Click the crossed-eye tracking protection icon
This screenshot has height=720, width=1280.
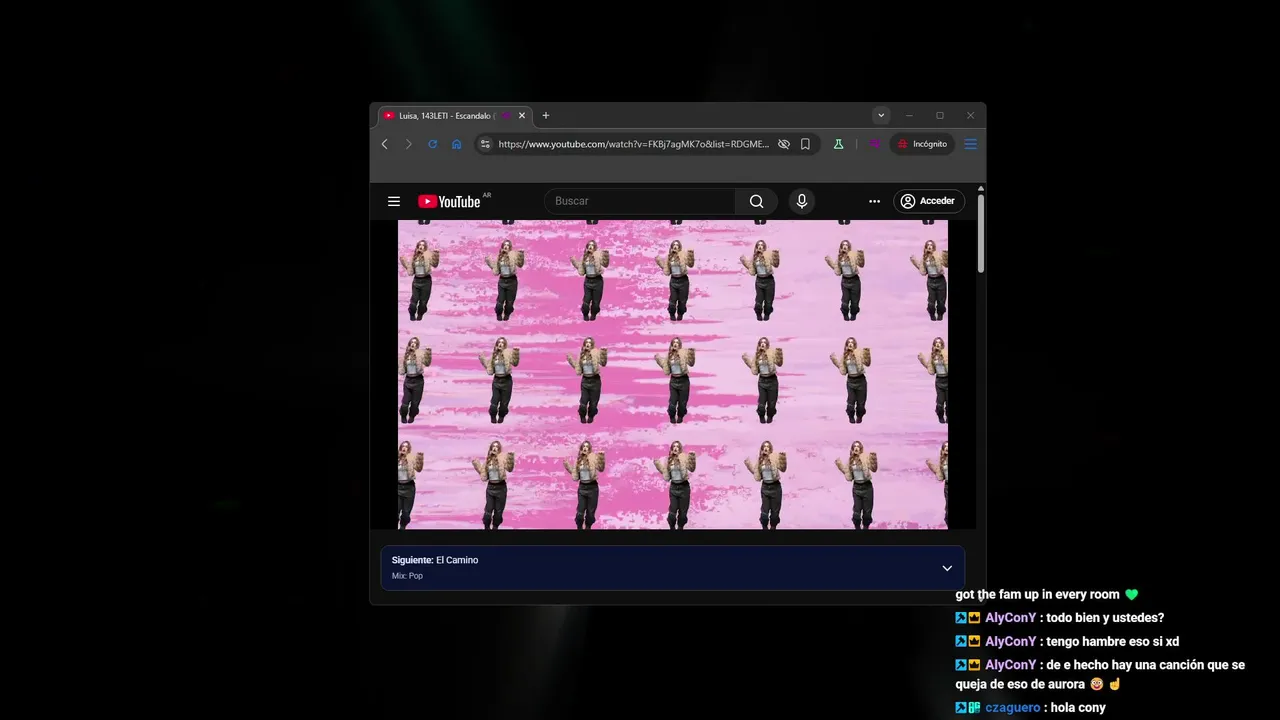[x=784, y=144]
